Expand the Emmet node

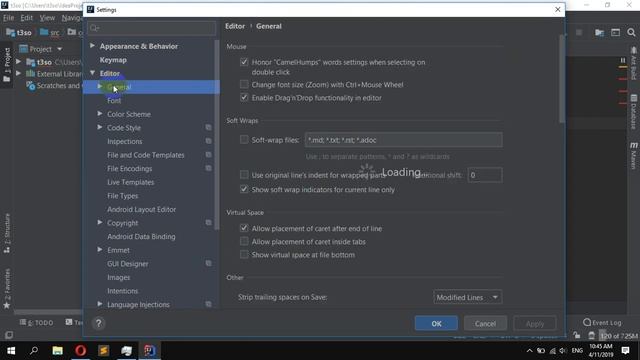click(x=100, y=249)
